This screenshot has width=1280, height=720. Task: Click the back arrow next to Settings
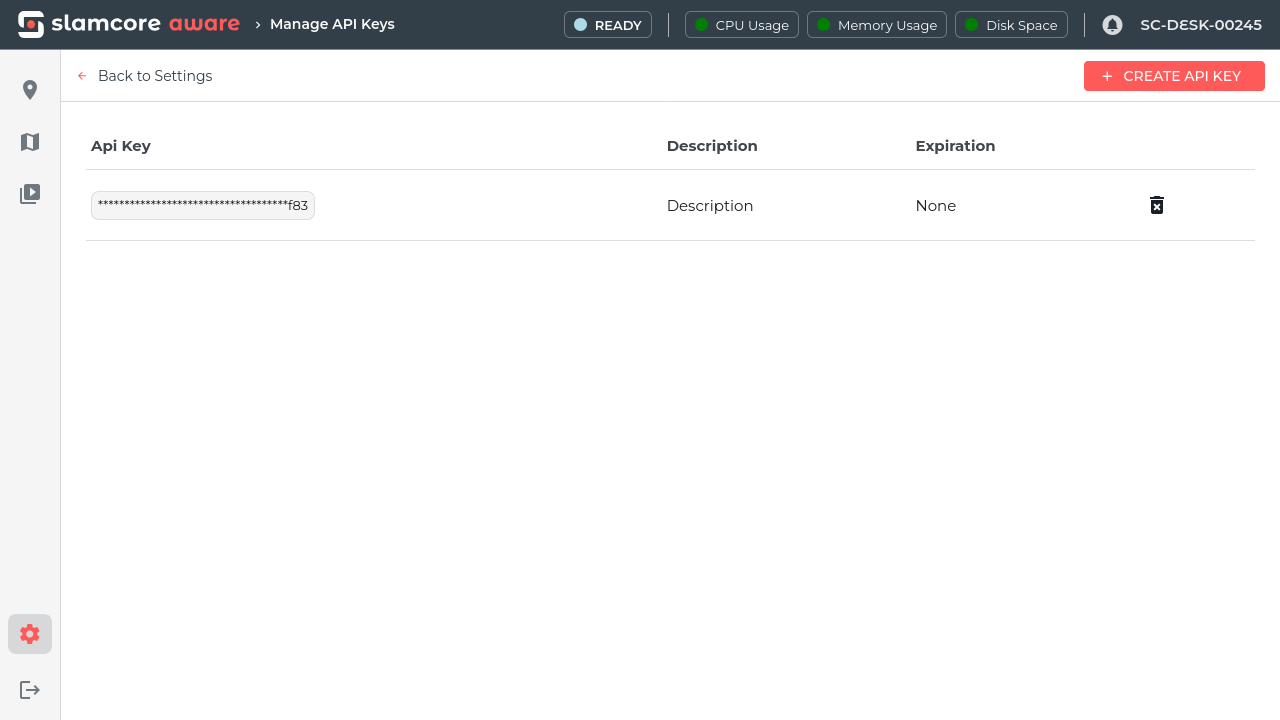click(x=82, y=76)
